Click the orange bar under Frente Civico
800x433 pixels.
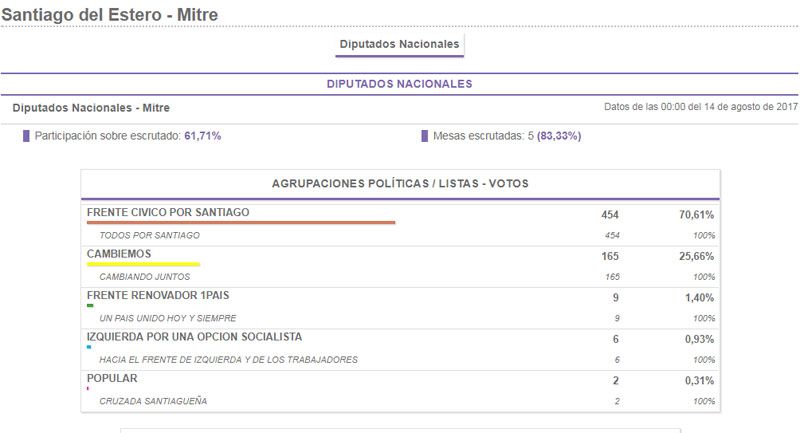[241, 223]
